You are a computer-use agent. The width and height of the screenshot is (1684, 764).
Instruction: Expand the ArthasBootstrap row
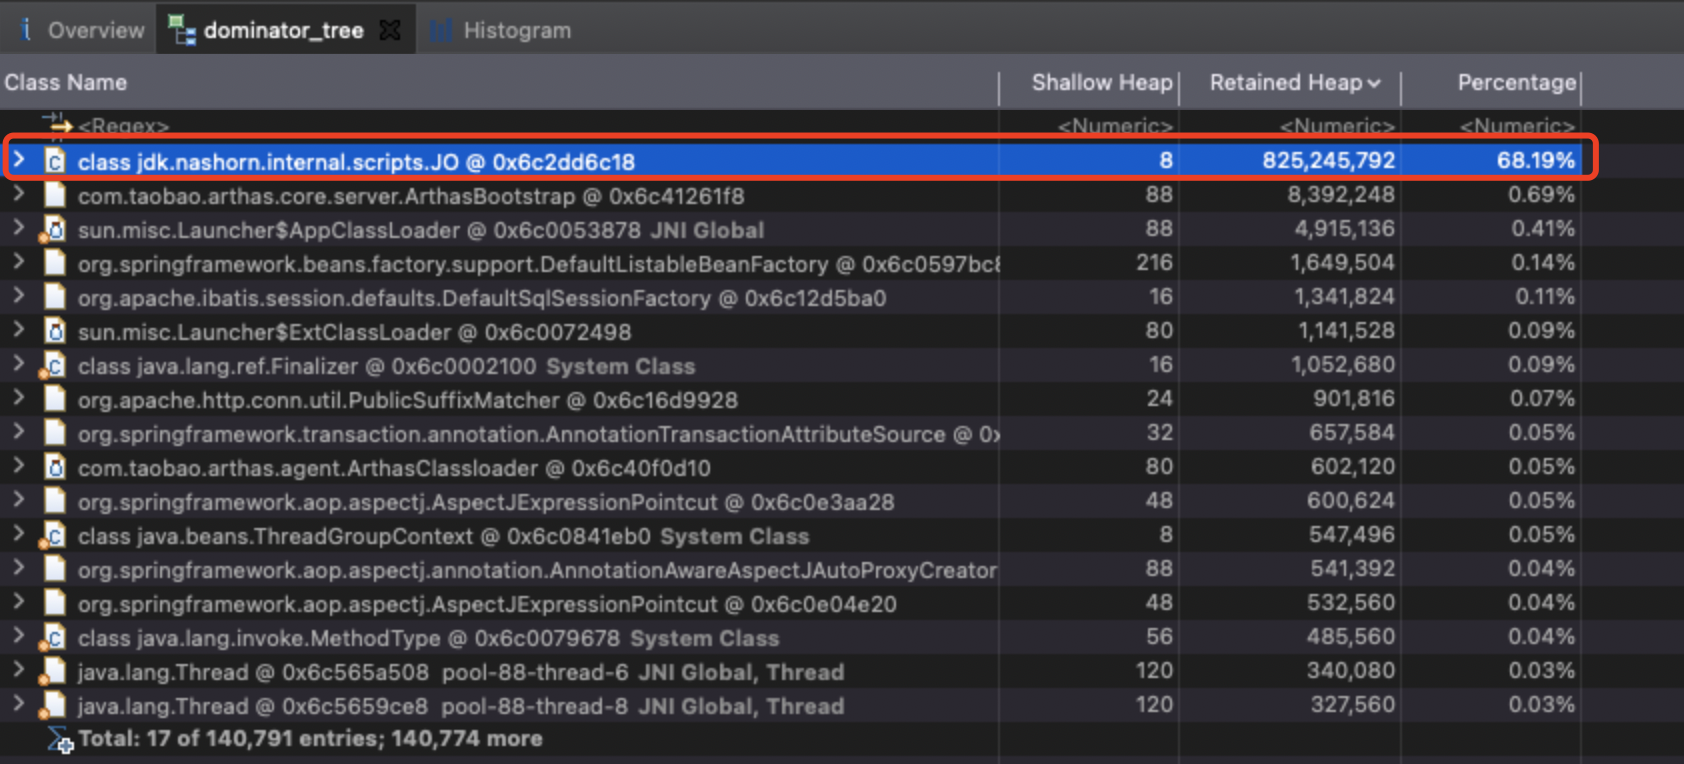18,194
